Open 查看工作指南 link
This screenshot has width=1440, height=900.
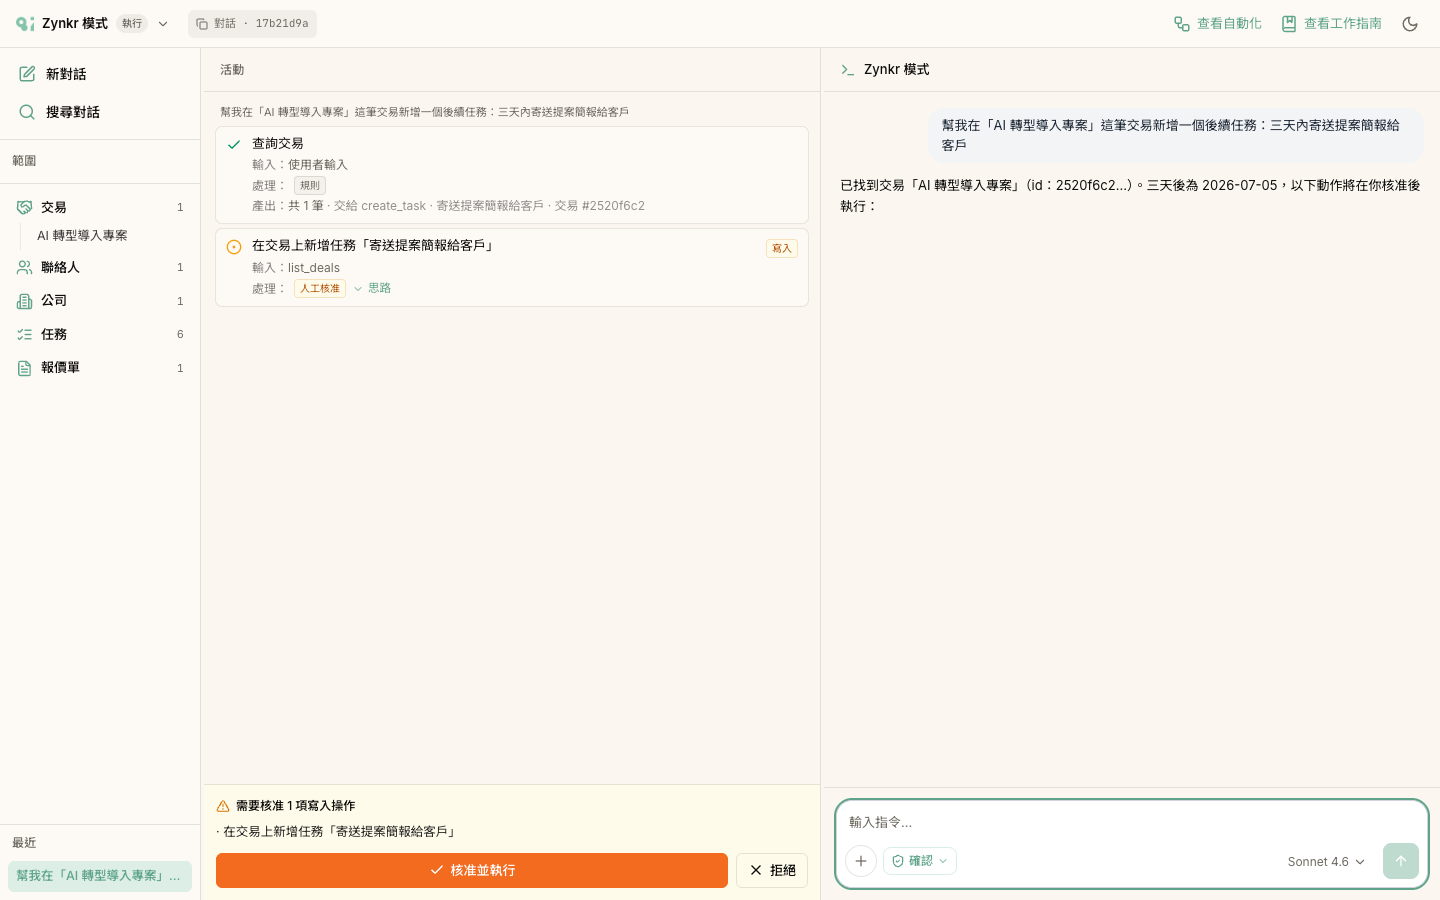[x=1331, y=23]
